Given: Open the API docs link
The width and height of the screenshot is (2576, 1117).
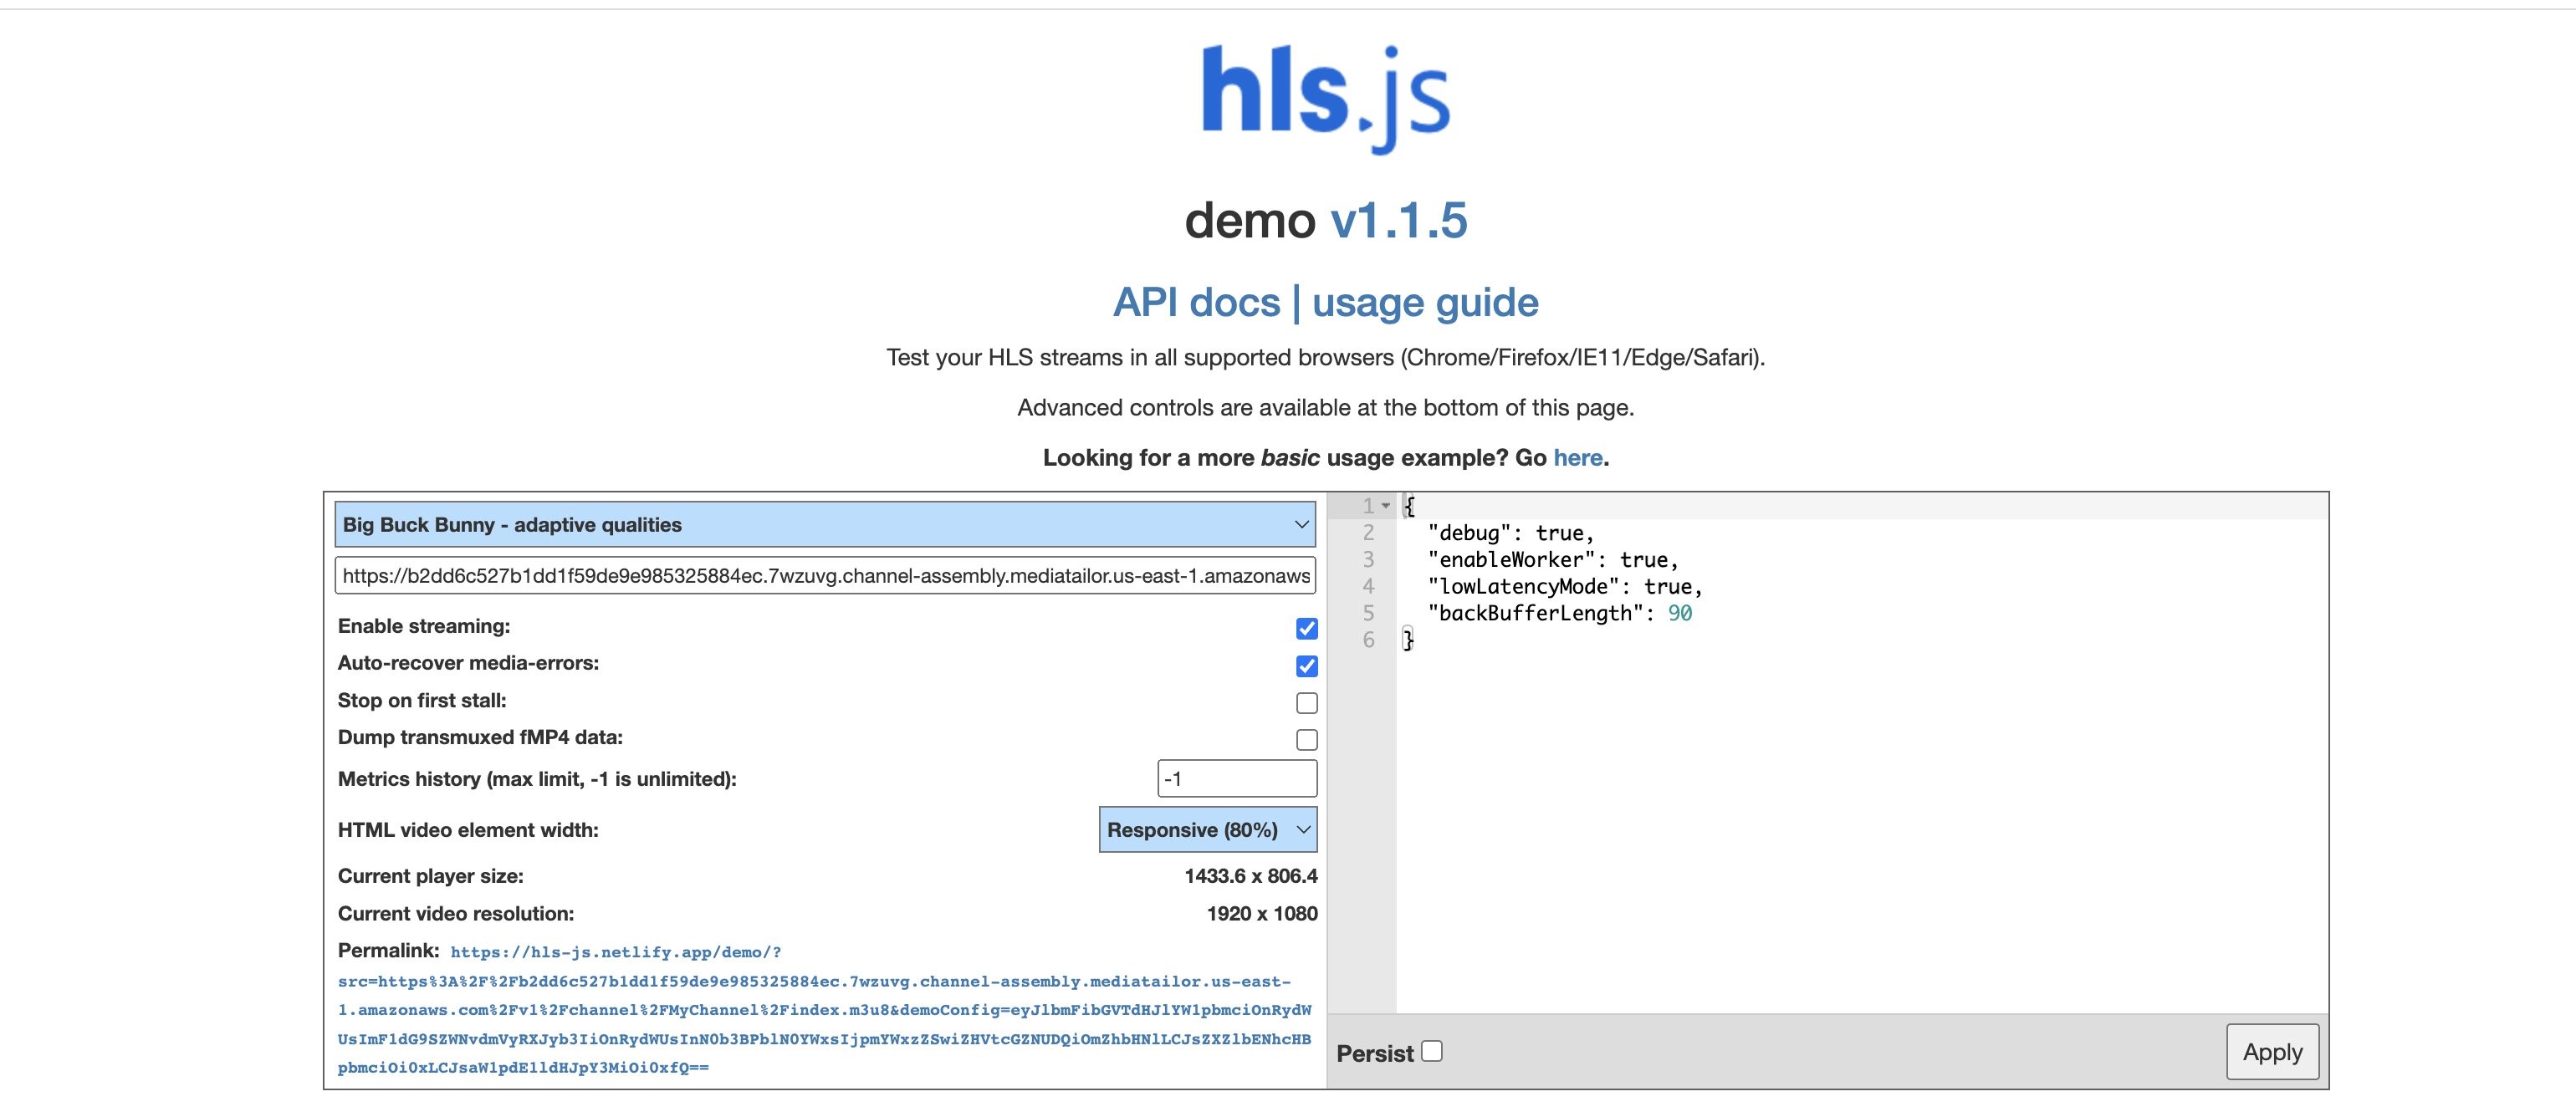Looking at the screenshot, I should [1196, 302].
